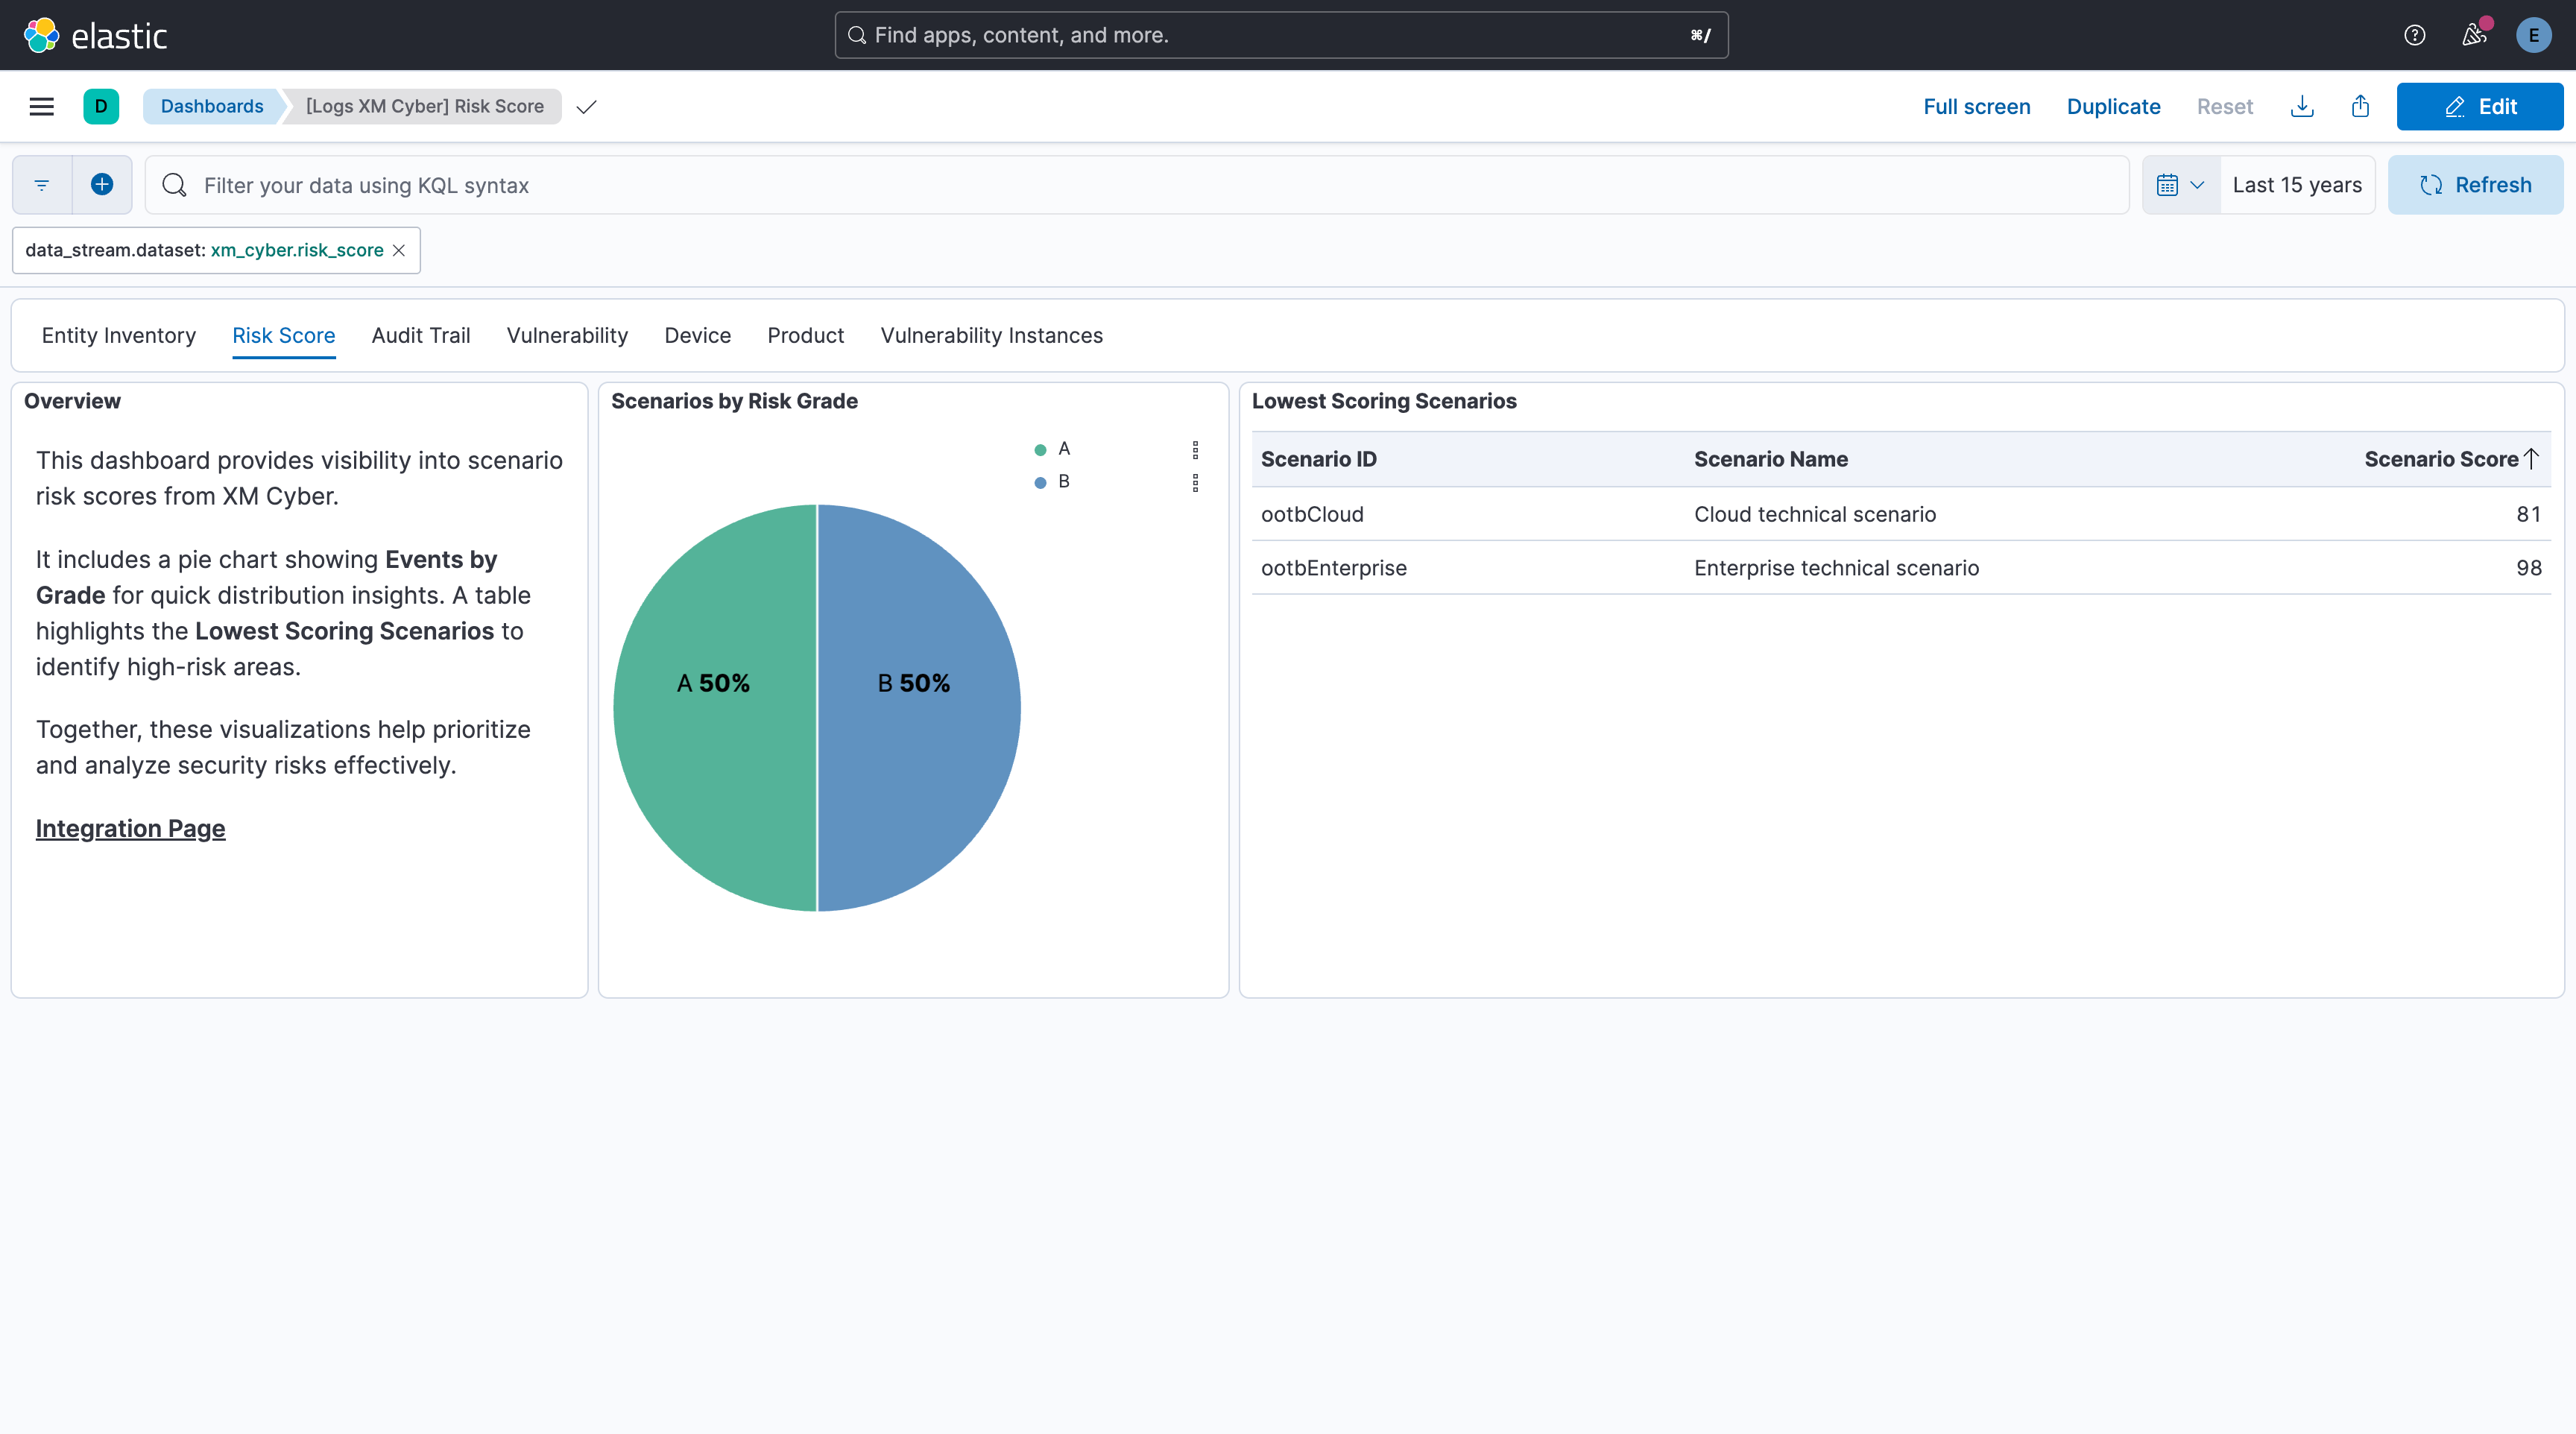The image size is (2576, 1434).
Task: Add a filter with the plus icon
Action: (102, 185)
